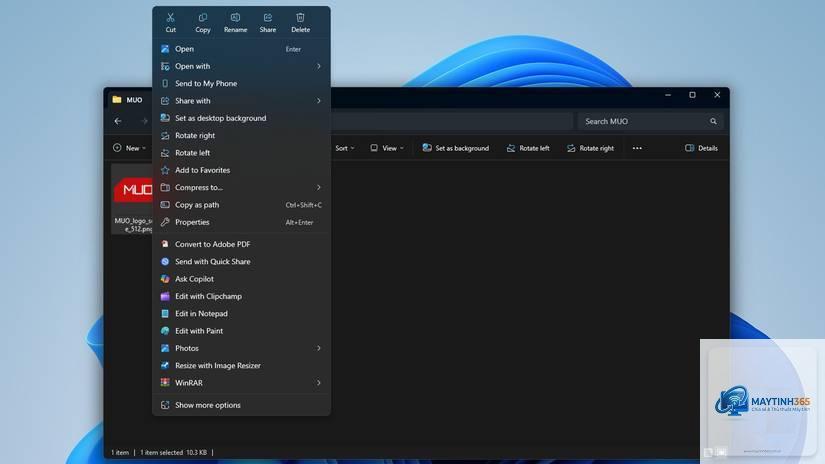The height and width of the screenshot is (464, 825).
Task: Open the View dropdown in File Explorer
Action: pos(387,148)
